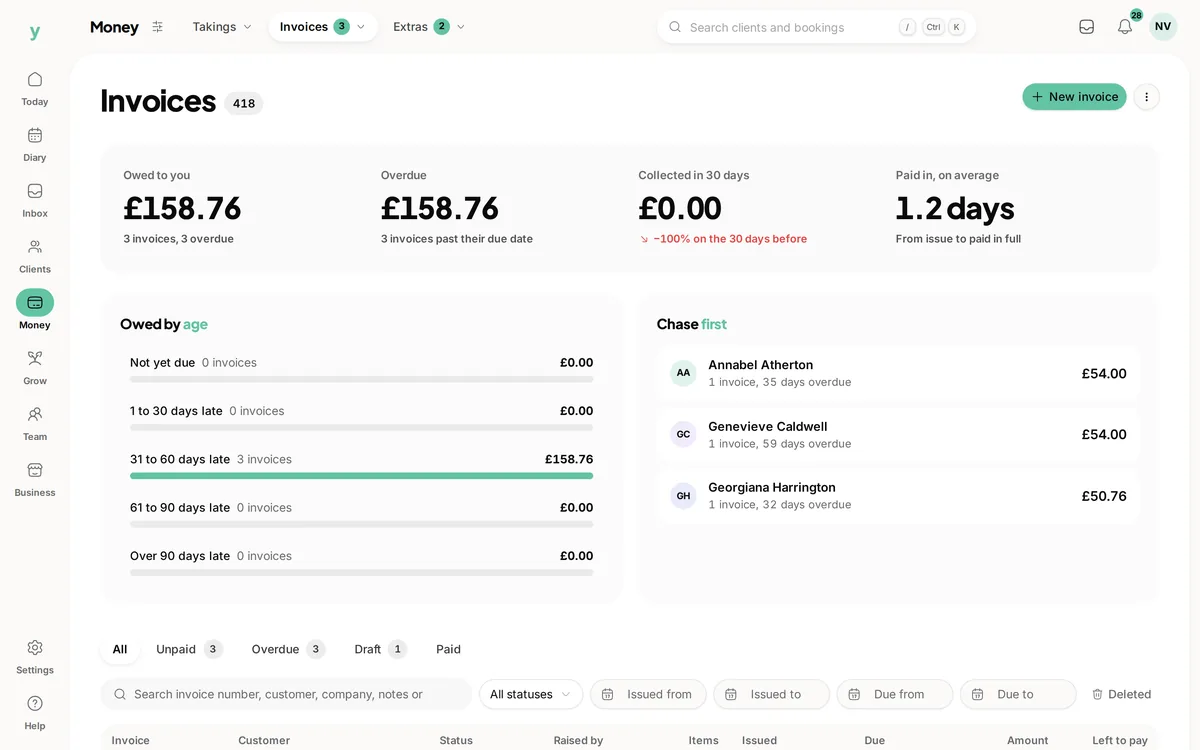
Task: Click the 61 to 90 days late row
Action: click(361, 513)
